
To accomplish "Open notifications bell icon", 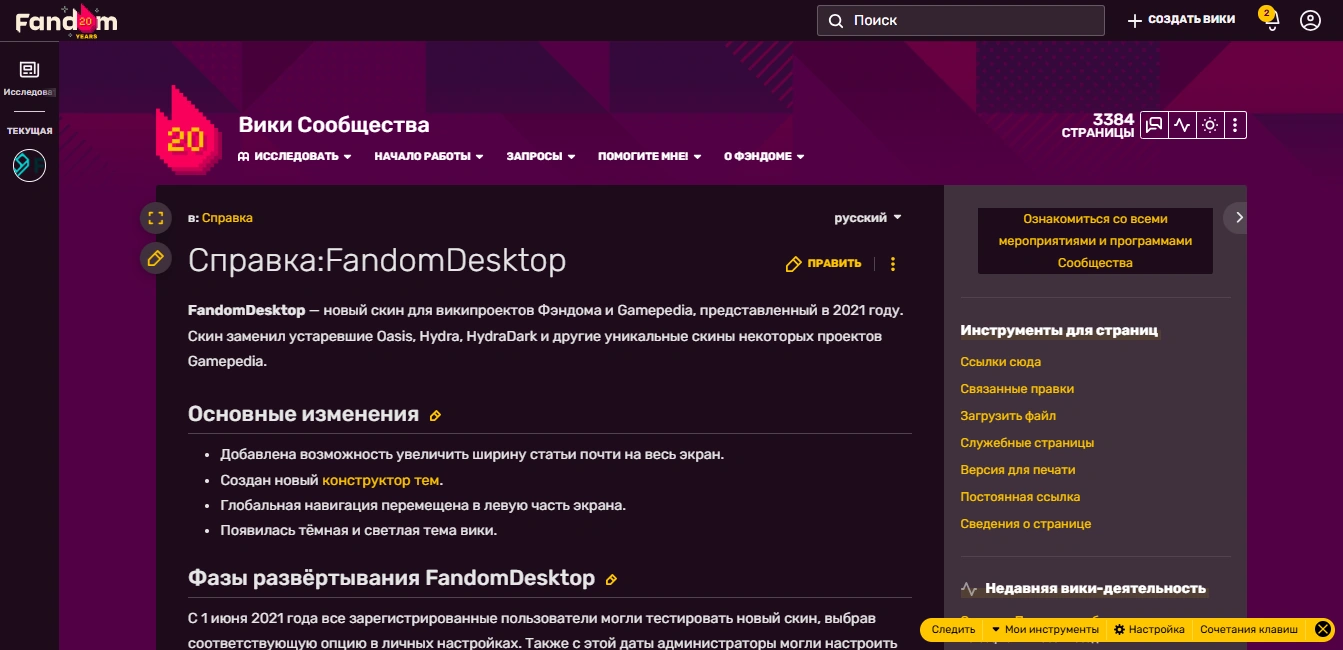I will 1271,20.
